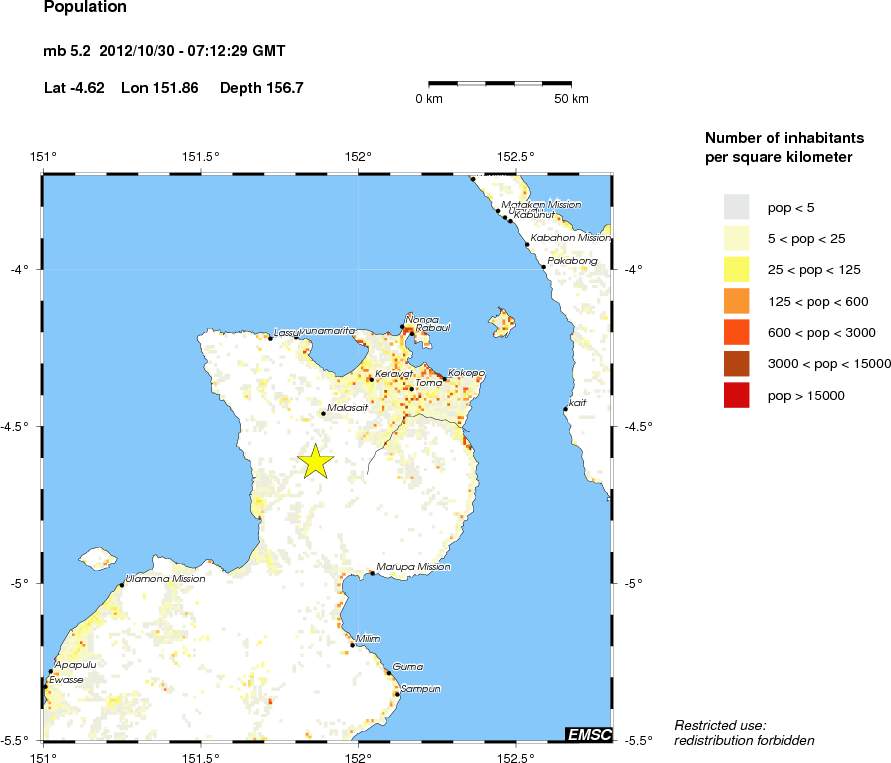Click the 'Kabunut' place label
Image resolution: width=891 pixels, height=763 pixels.
[x=534, y=215]
